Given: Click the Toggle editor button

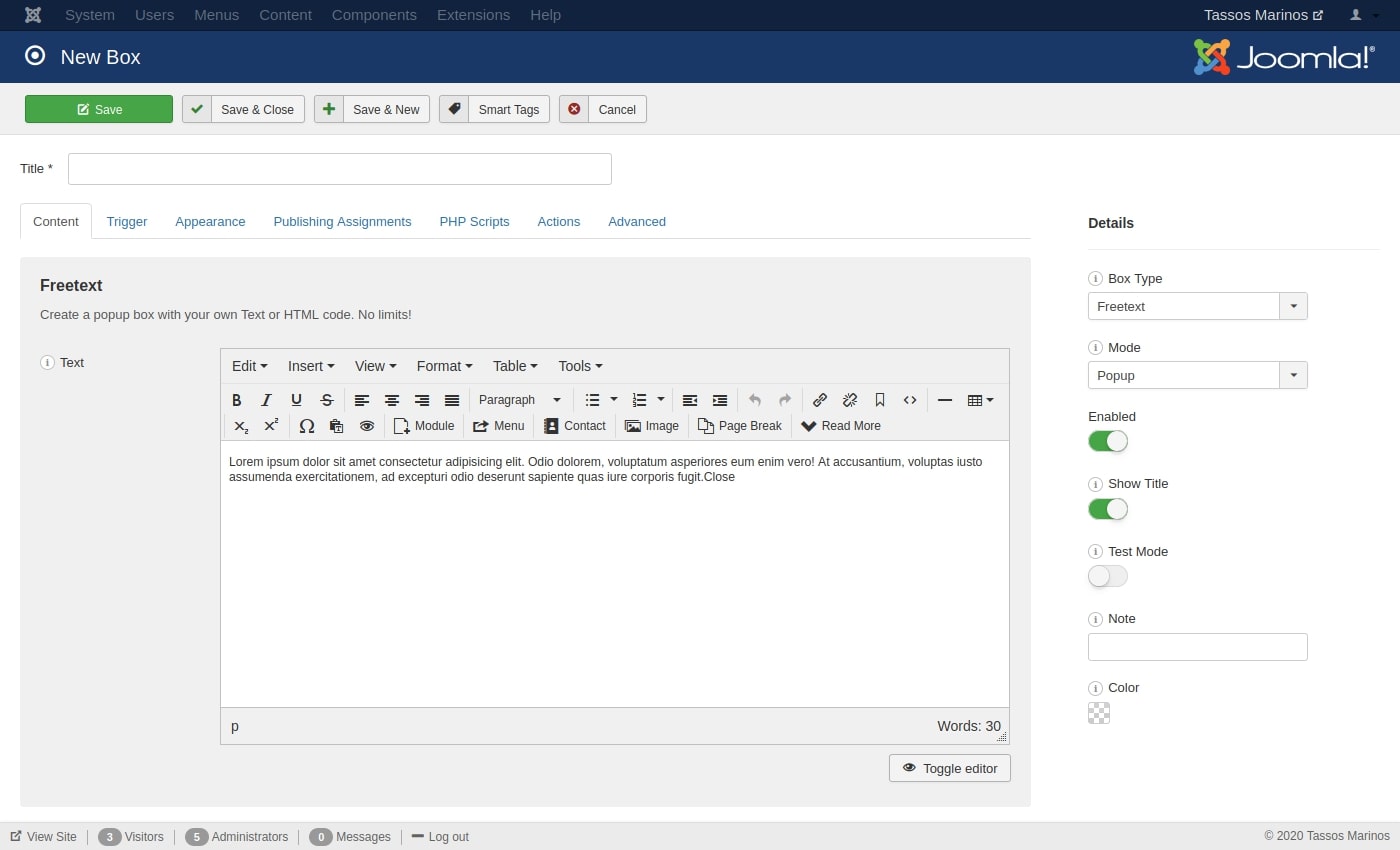Looking at the screenshot, I should (x=948, y=768).
